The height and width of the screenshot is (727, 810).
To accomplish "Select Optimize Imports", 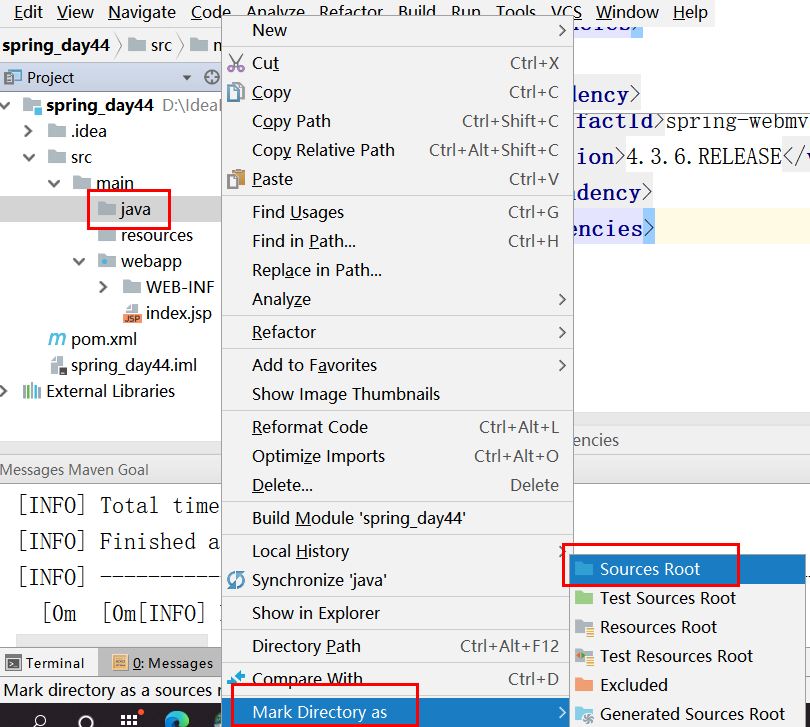I will pos(397,456).
